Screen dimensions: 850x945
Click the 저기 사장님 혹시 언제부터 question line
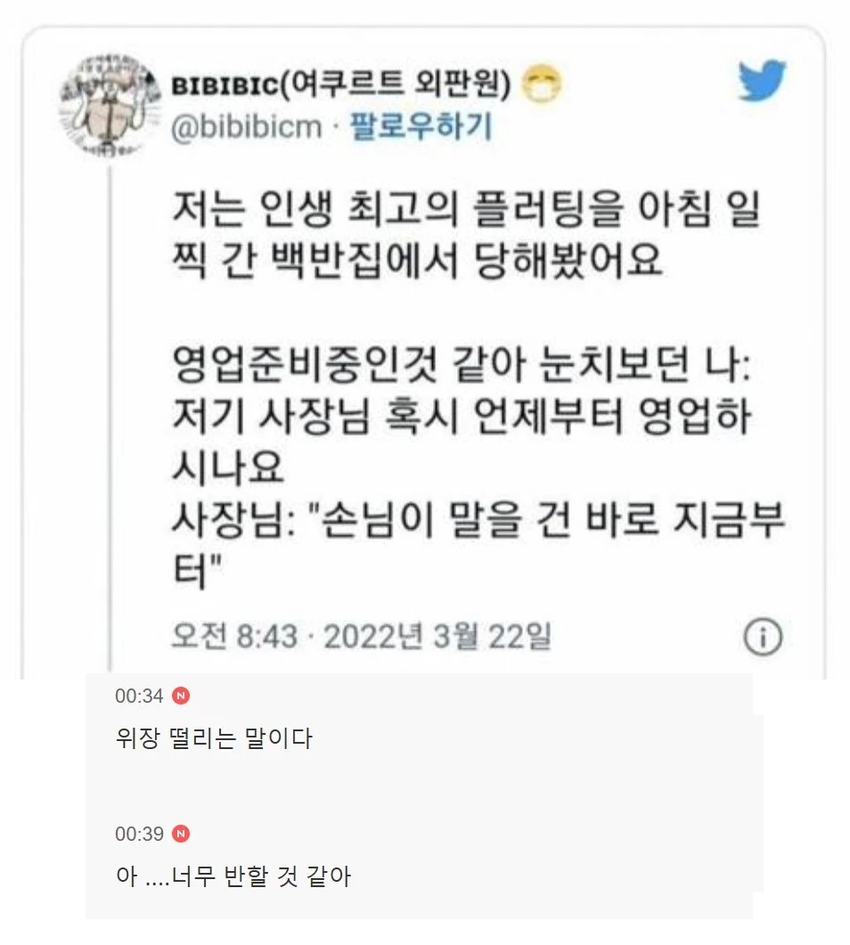pos(461,441)
